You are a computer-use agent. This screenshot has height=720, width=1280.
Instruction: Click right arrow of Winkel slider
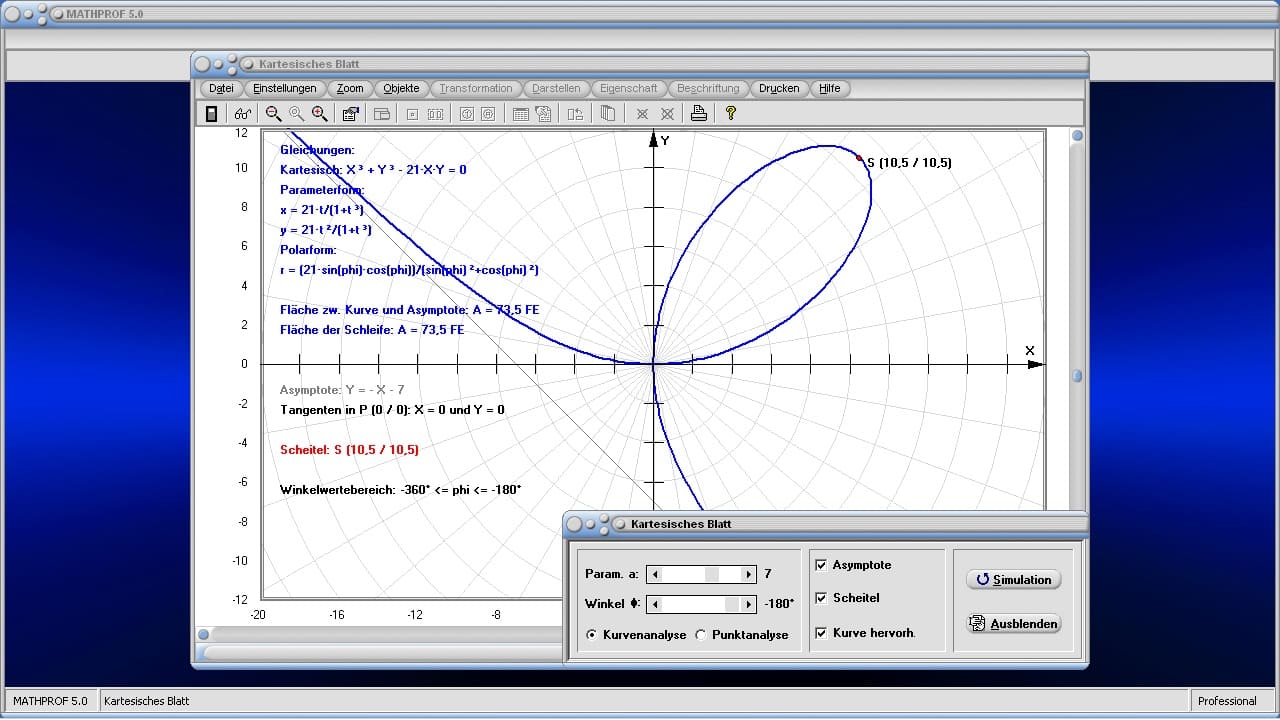coord(748,604)
